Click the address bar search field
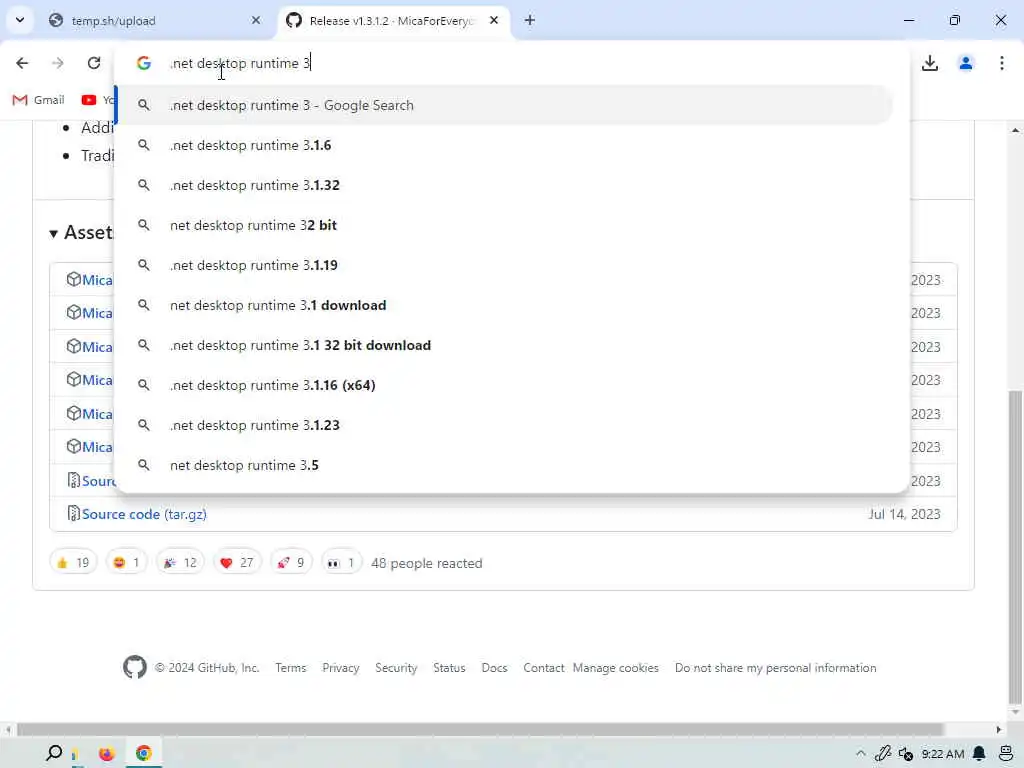This screenshot has height=768, width=1024. point(511,63)
